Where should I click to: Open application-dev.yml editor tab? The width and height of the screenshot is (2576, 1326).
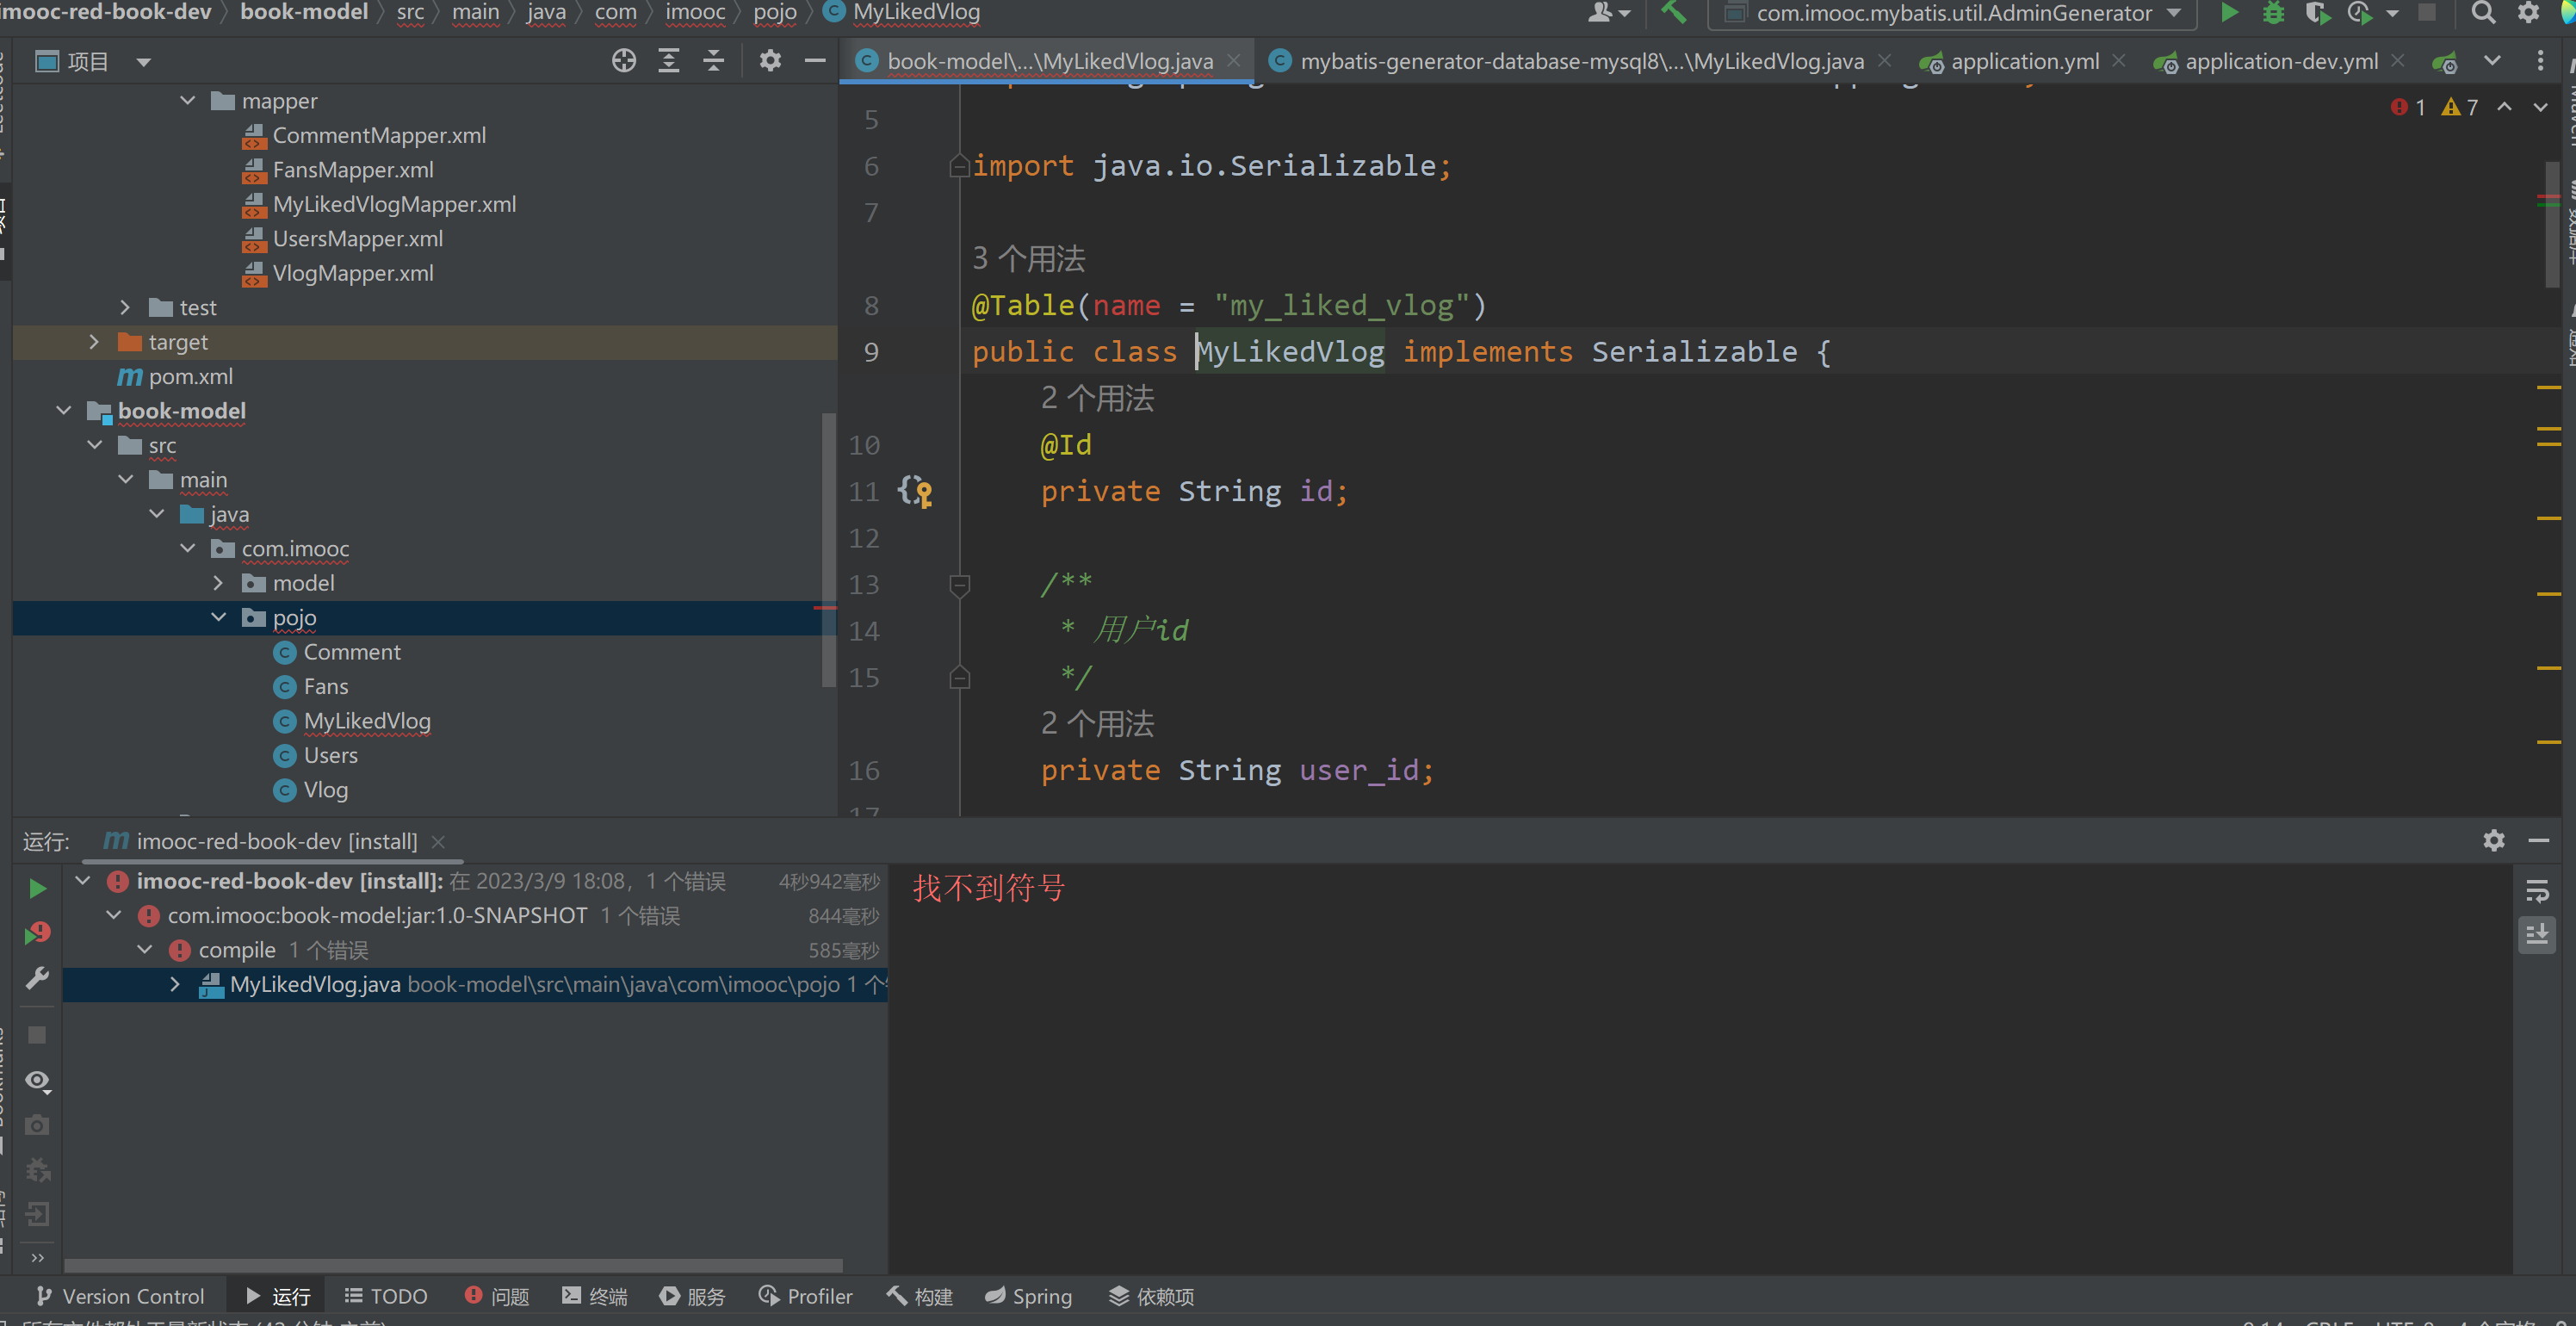pos(2279,61)
